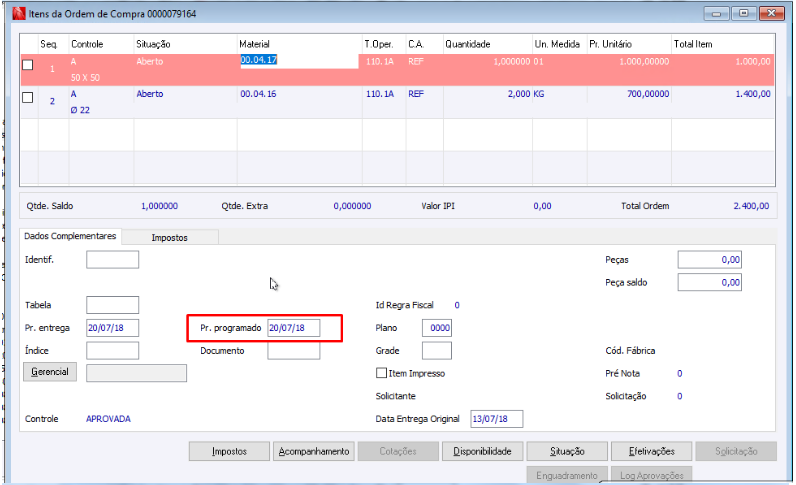Viewport: 796px width, 485px height.
Task: Click the Gerencial button
Action: 50,372
